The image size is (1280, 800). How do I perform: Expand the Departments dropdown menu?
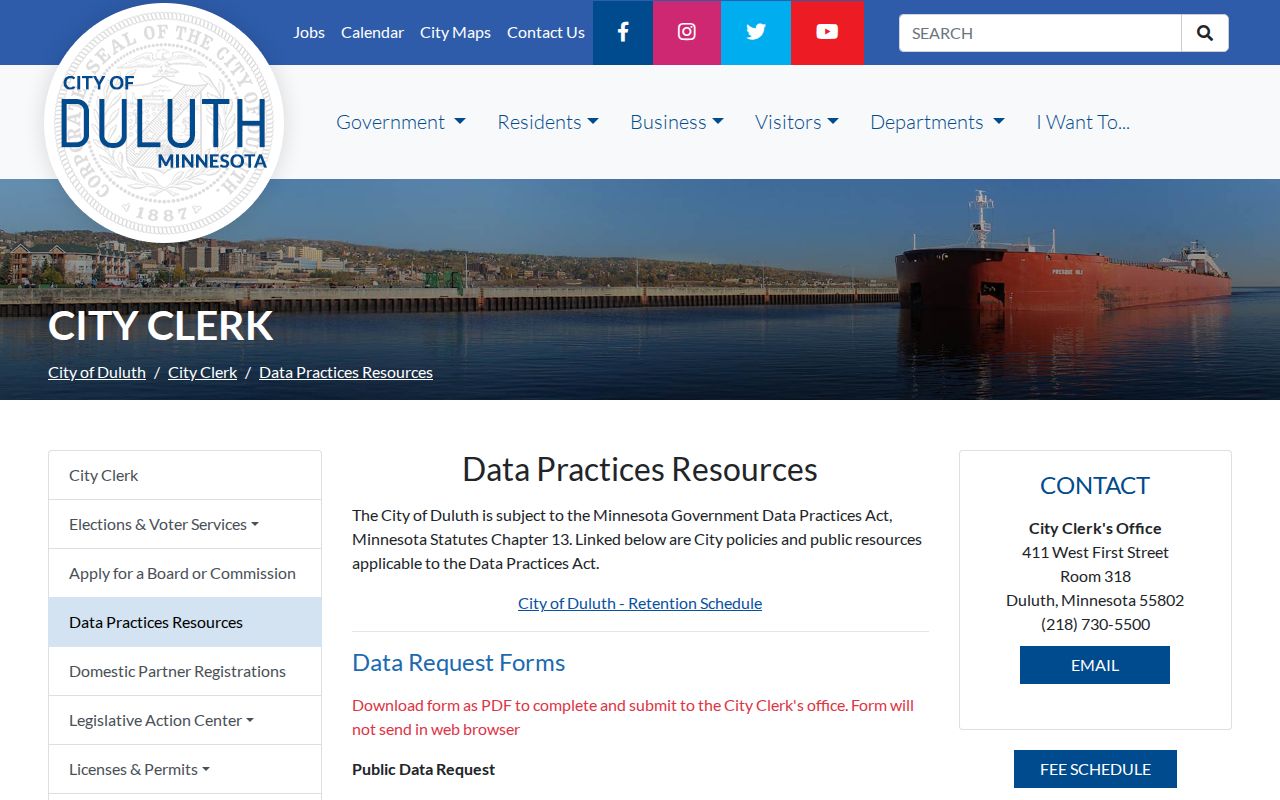click(x=937, y=122)
